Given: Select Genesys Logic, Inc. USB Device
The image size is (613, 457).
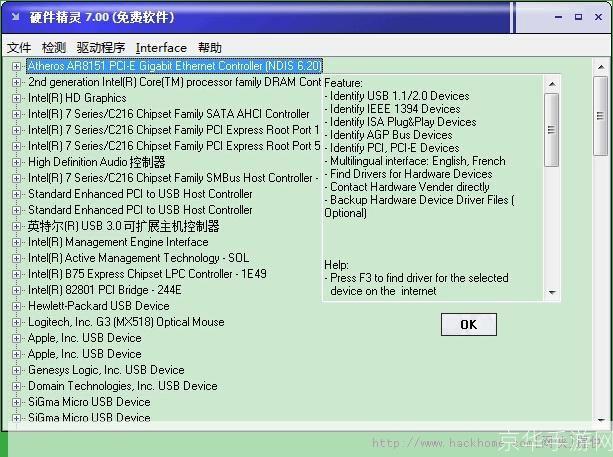Looking at the screenshot, I should (x=106, y=370).
